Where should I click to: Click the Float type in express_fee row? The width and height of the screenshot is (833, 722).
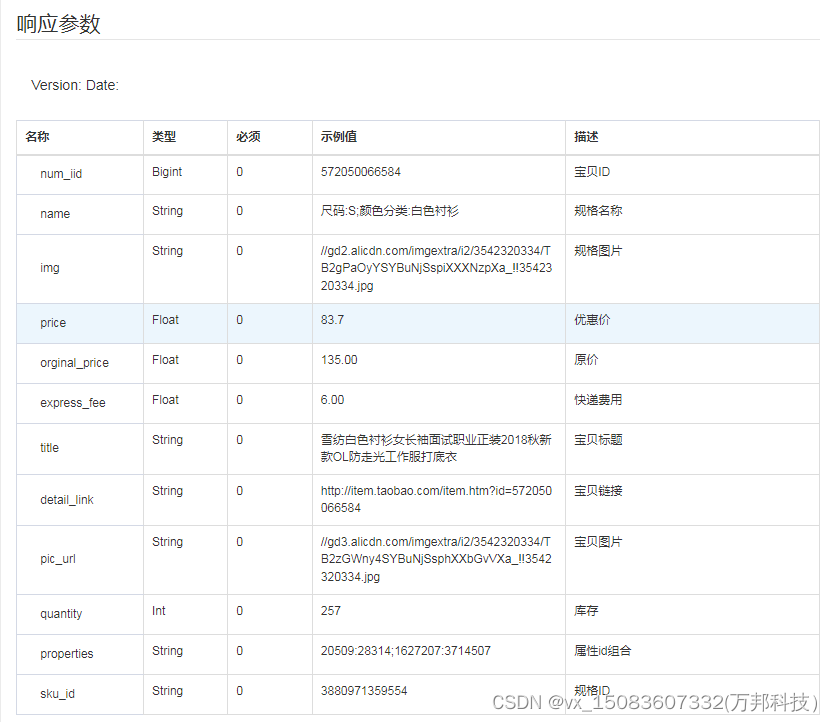point(165,400)
